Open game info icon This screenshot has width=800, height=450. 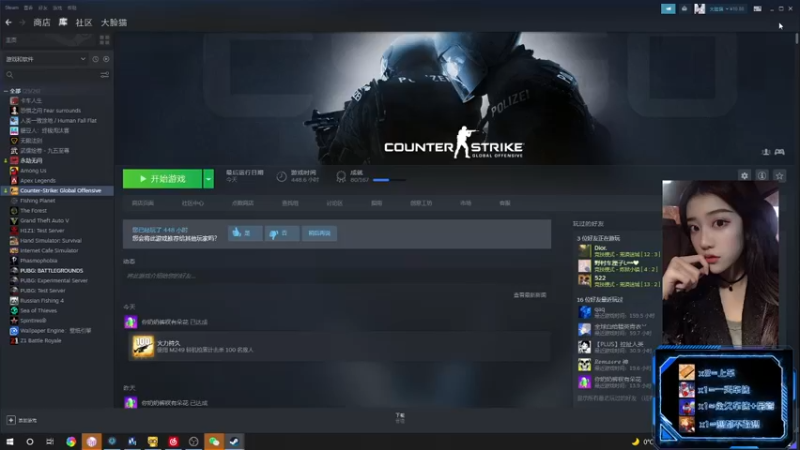[x=762, y=176]
